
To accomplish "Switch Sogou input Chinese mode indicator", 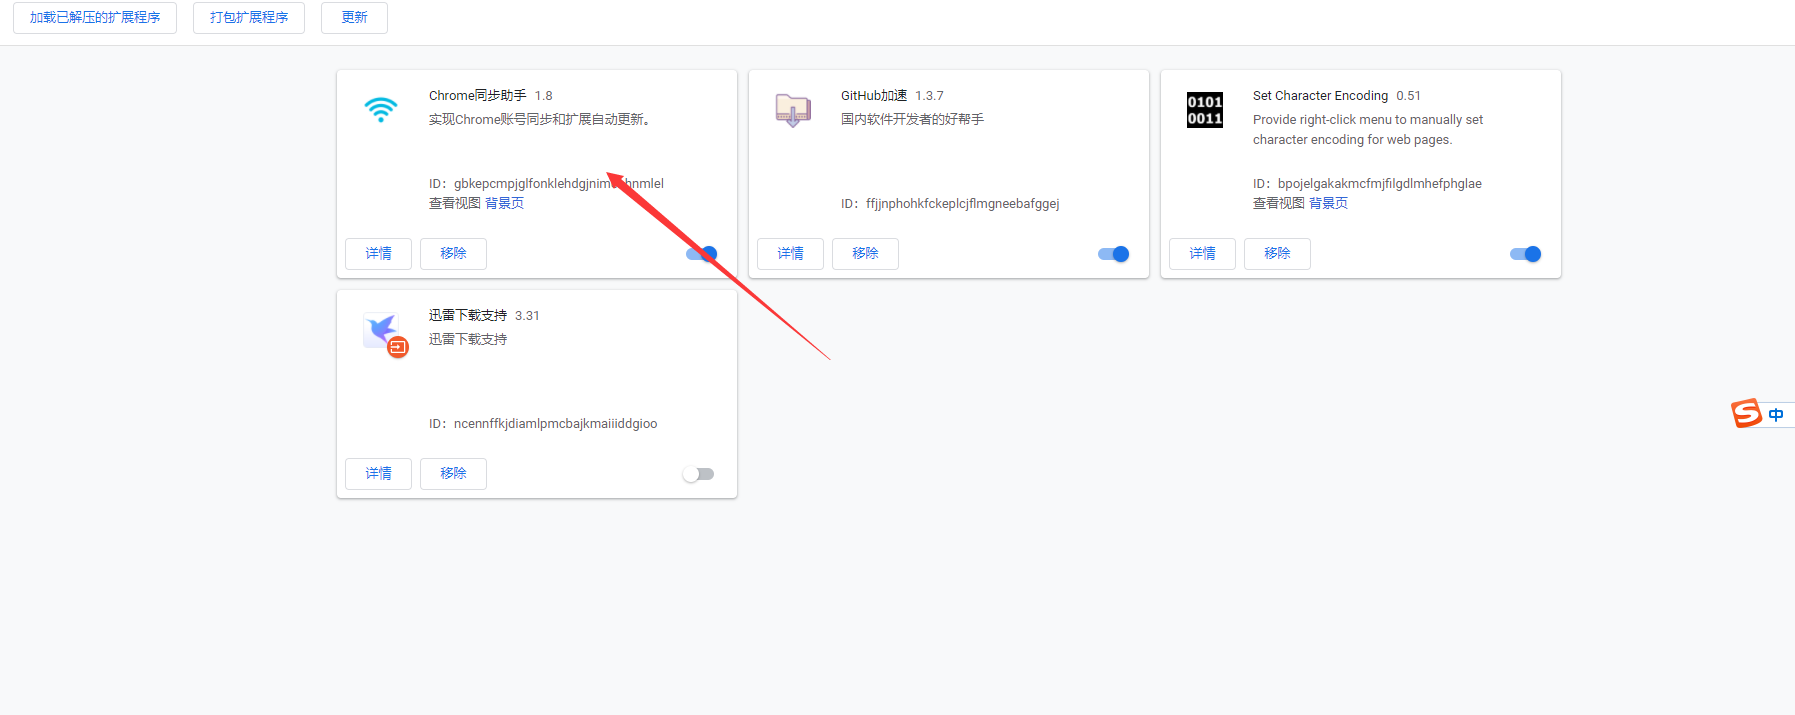I will pyautogui.click(x=1776, y=414).
